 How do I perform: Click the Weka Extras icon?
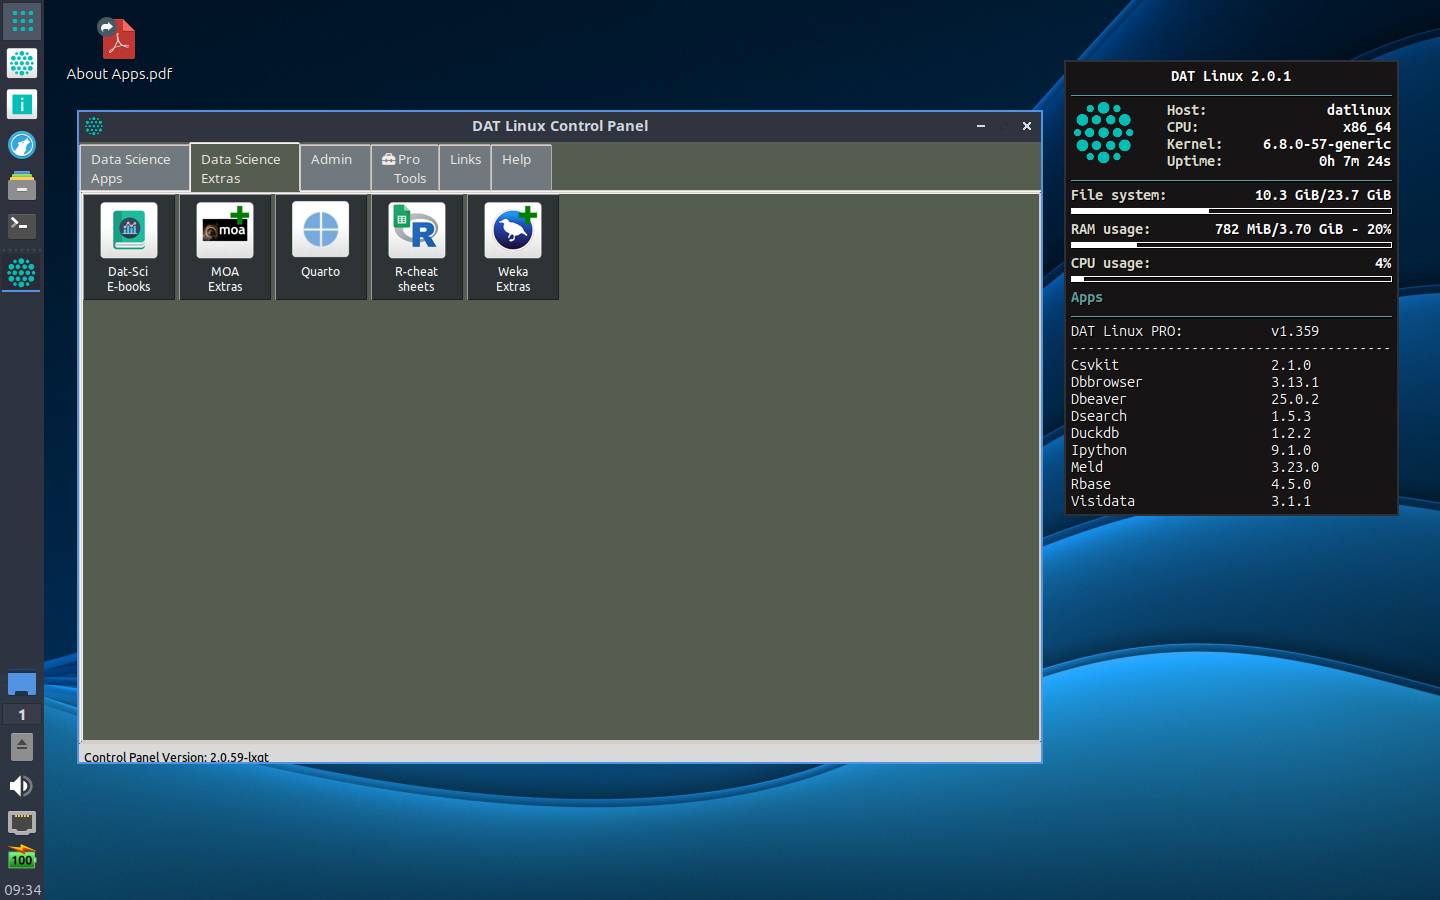pos(513,246)
